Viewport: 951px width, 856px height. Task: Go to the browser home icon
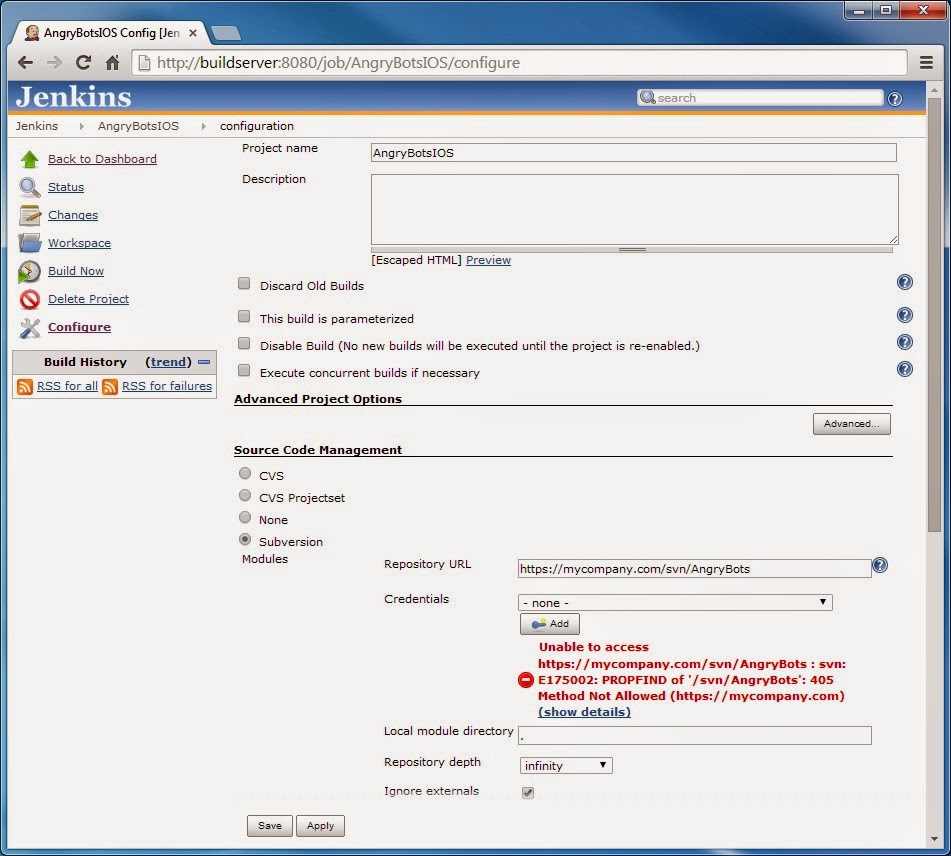pyautogui.click(x=112, y=62)
